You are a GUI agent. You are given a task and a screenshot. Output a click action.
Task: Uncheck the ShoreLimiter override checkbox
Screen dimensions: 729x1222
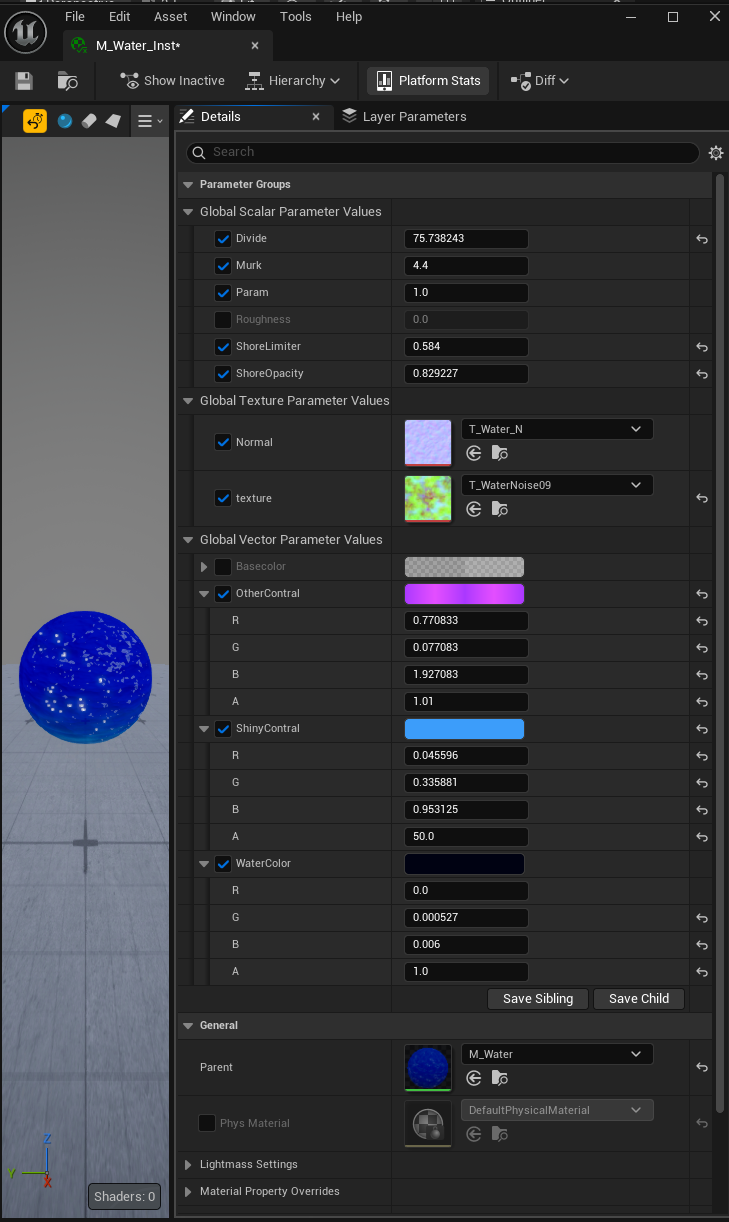point(223,347)
